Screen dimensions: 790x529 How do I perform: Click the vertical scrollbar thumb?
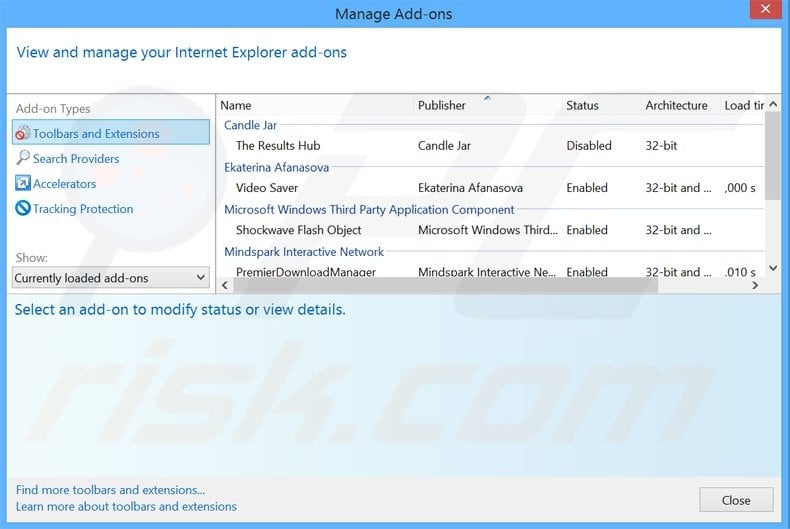pyautogui.click(x=773, y=156)
